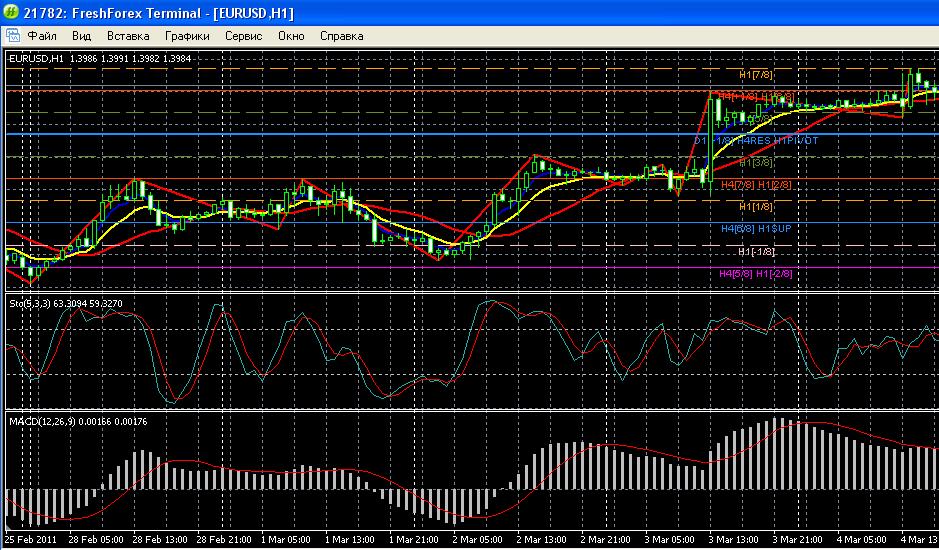Click the H1[-1/8] level label
Screen dimensions: 939x550
756,252
